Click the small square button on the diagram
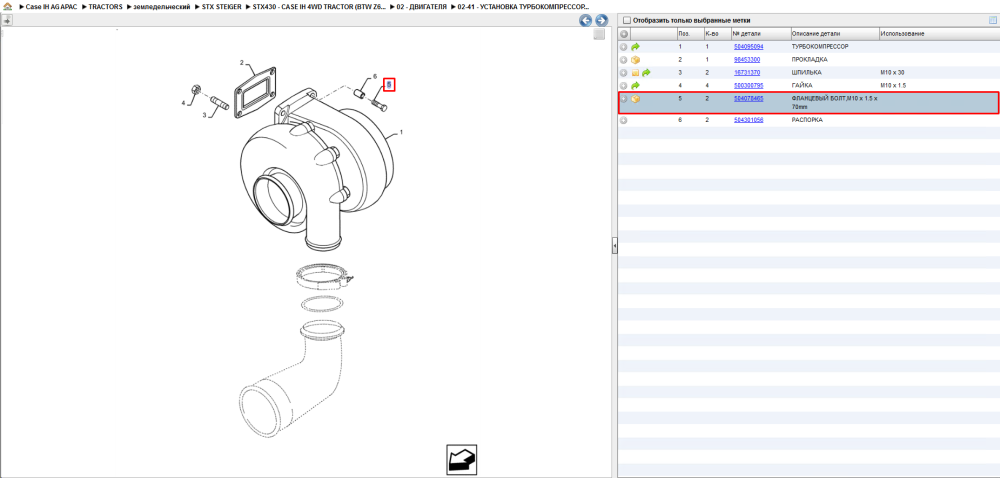 [598, 34]
